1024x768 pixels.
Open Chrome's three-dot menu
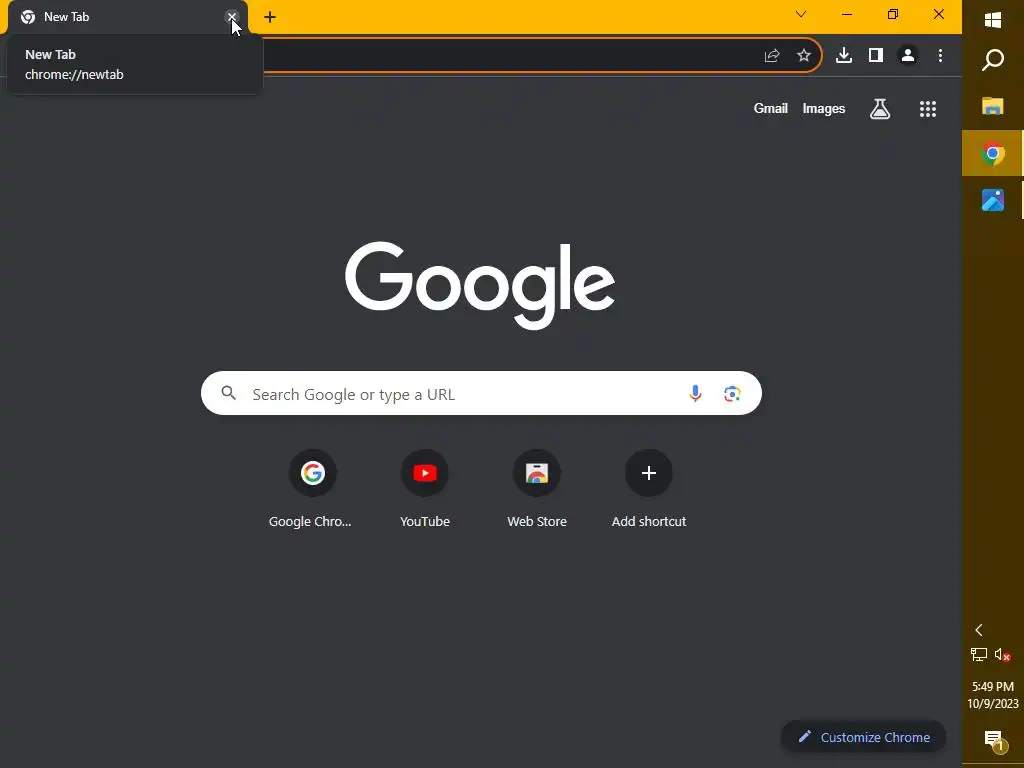tap(940, 56)
